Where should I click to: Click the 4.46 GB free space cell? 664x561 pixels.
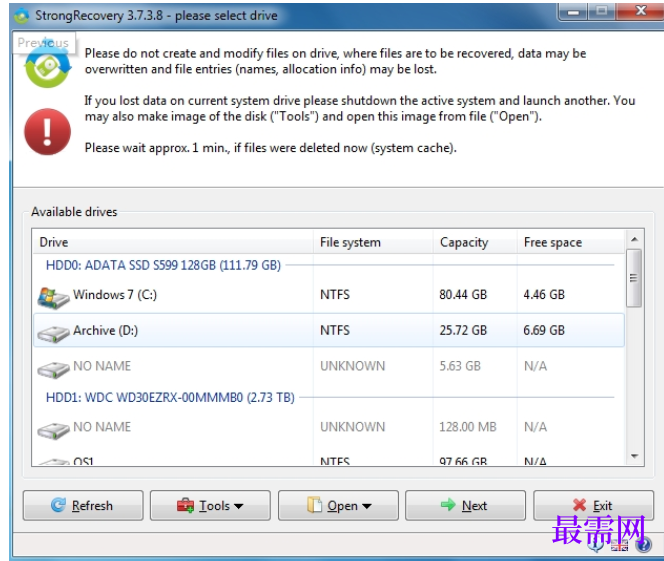(544, 295)
